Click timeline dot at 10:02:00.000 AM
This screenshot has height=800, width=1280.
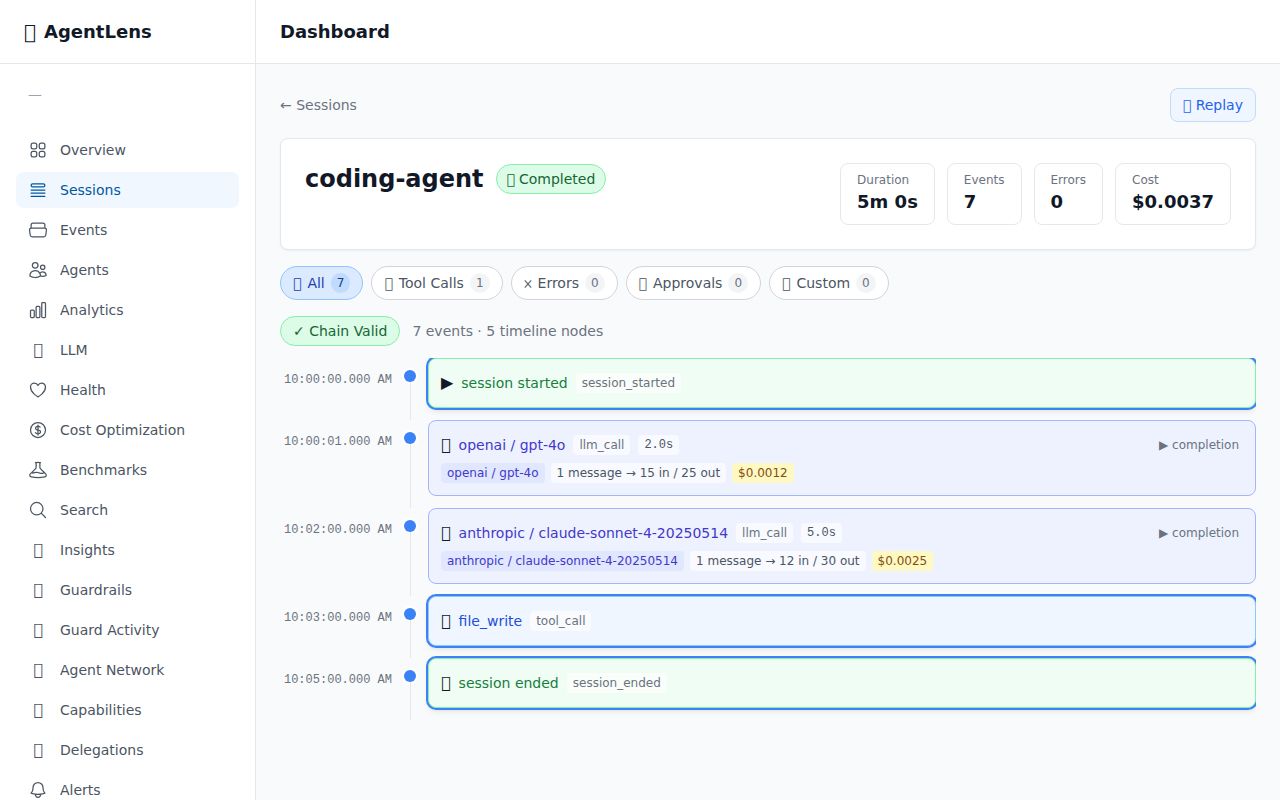410,526
